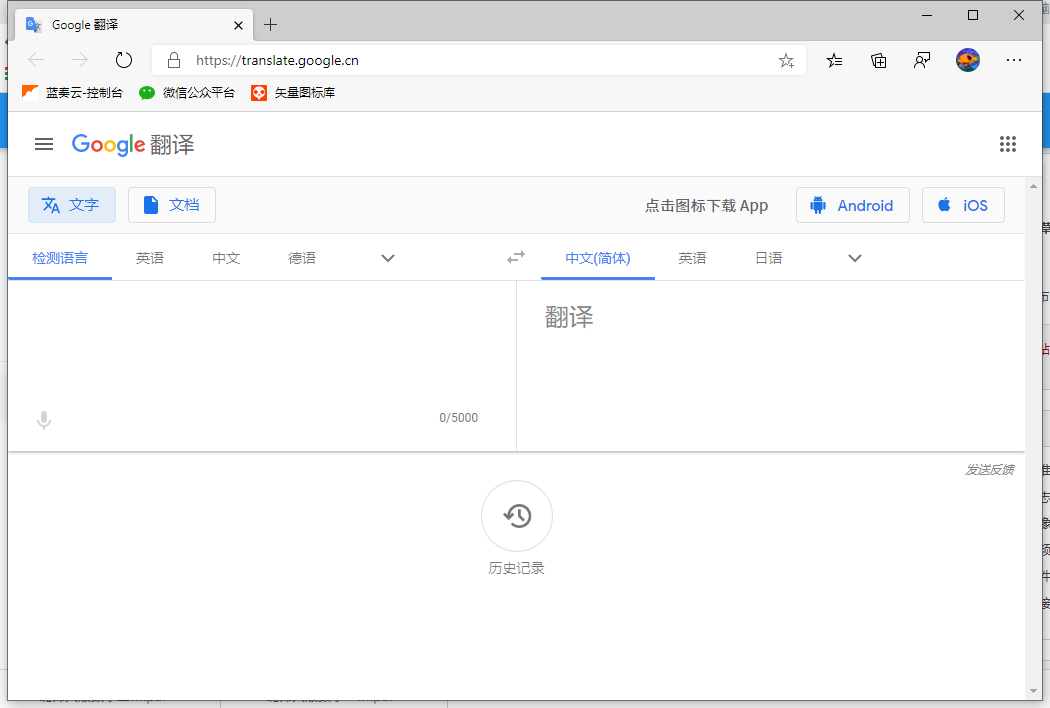Open the 矢量图标库 bookmark
This screenshot has height=708, width=1050.
tap(293, 92)
